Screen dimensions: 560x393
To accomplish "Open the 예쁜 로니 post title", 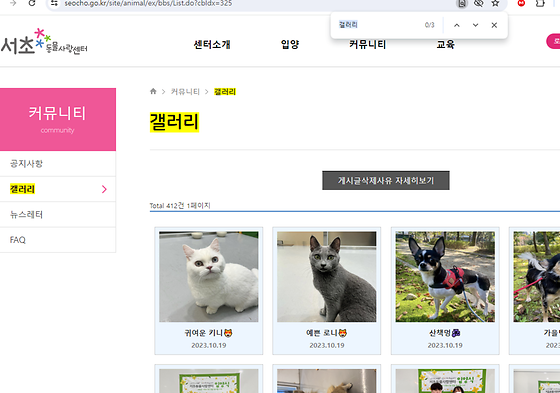I will point(326,333).
